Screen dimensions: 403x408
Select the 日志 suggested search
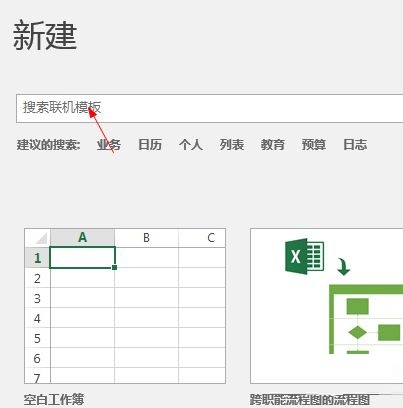[355, 145]
